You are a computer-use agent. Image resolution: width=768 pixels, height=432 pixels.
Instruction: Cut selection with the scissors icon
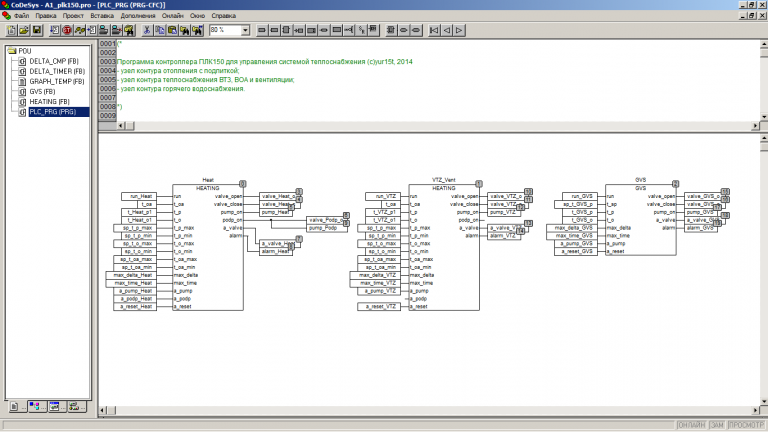point(146,31)
